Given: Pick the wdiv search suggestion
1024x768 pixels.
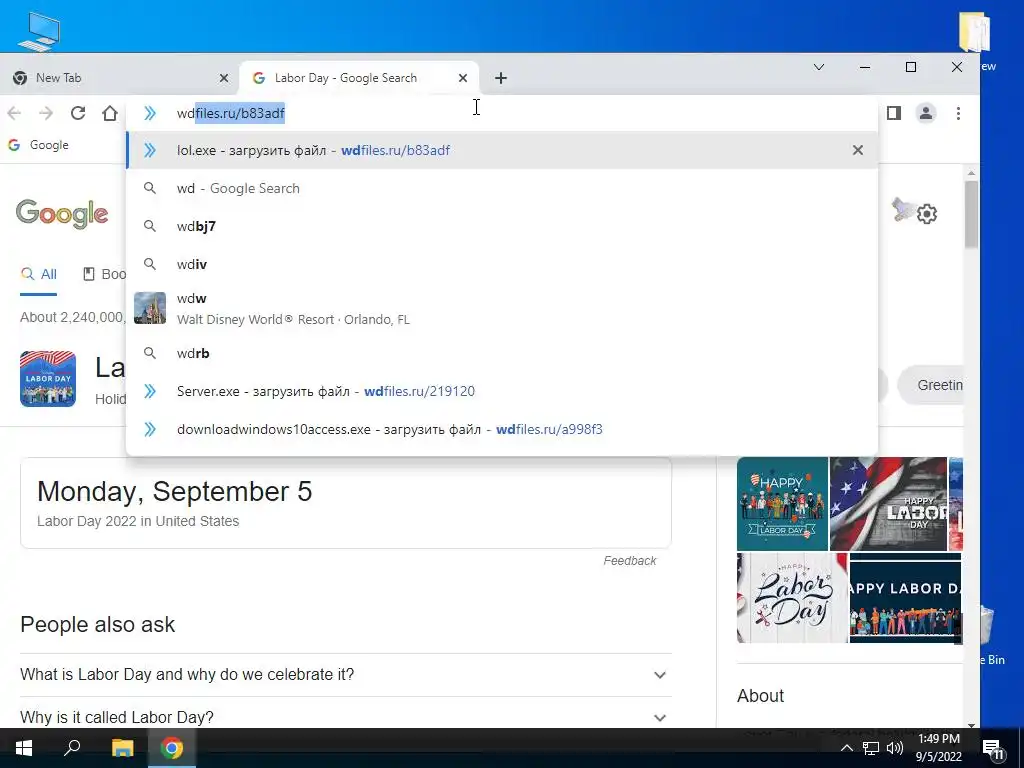Looking at the screenshot, I should pos(502,264).
